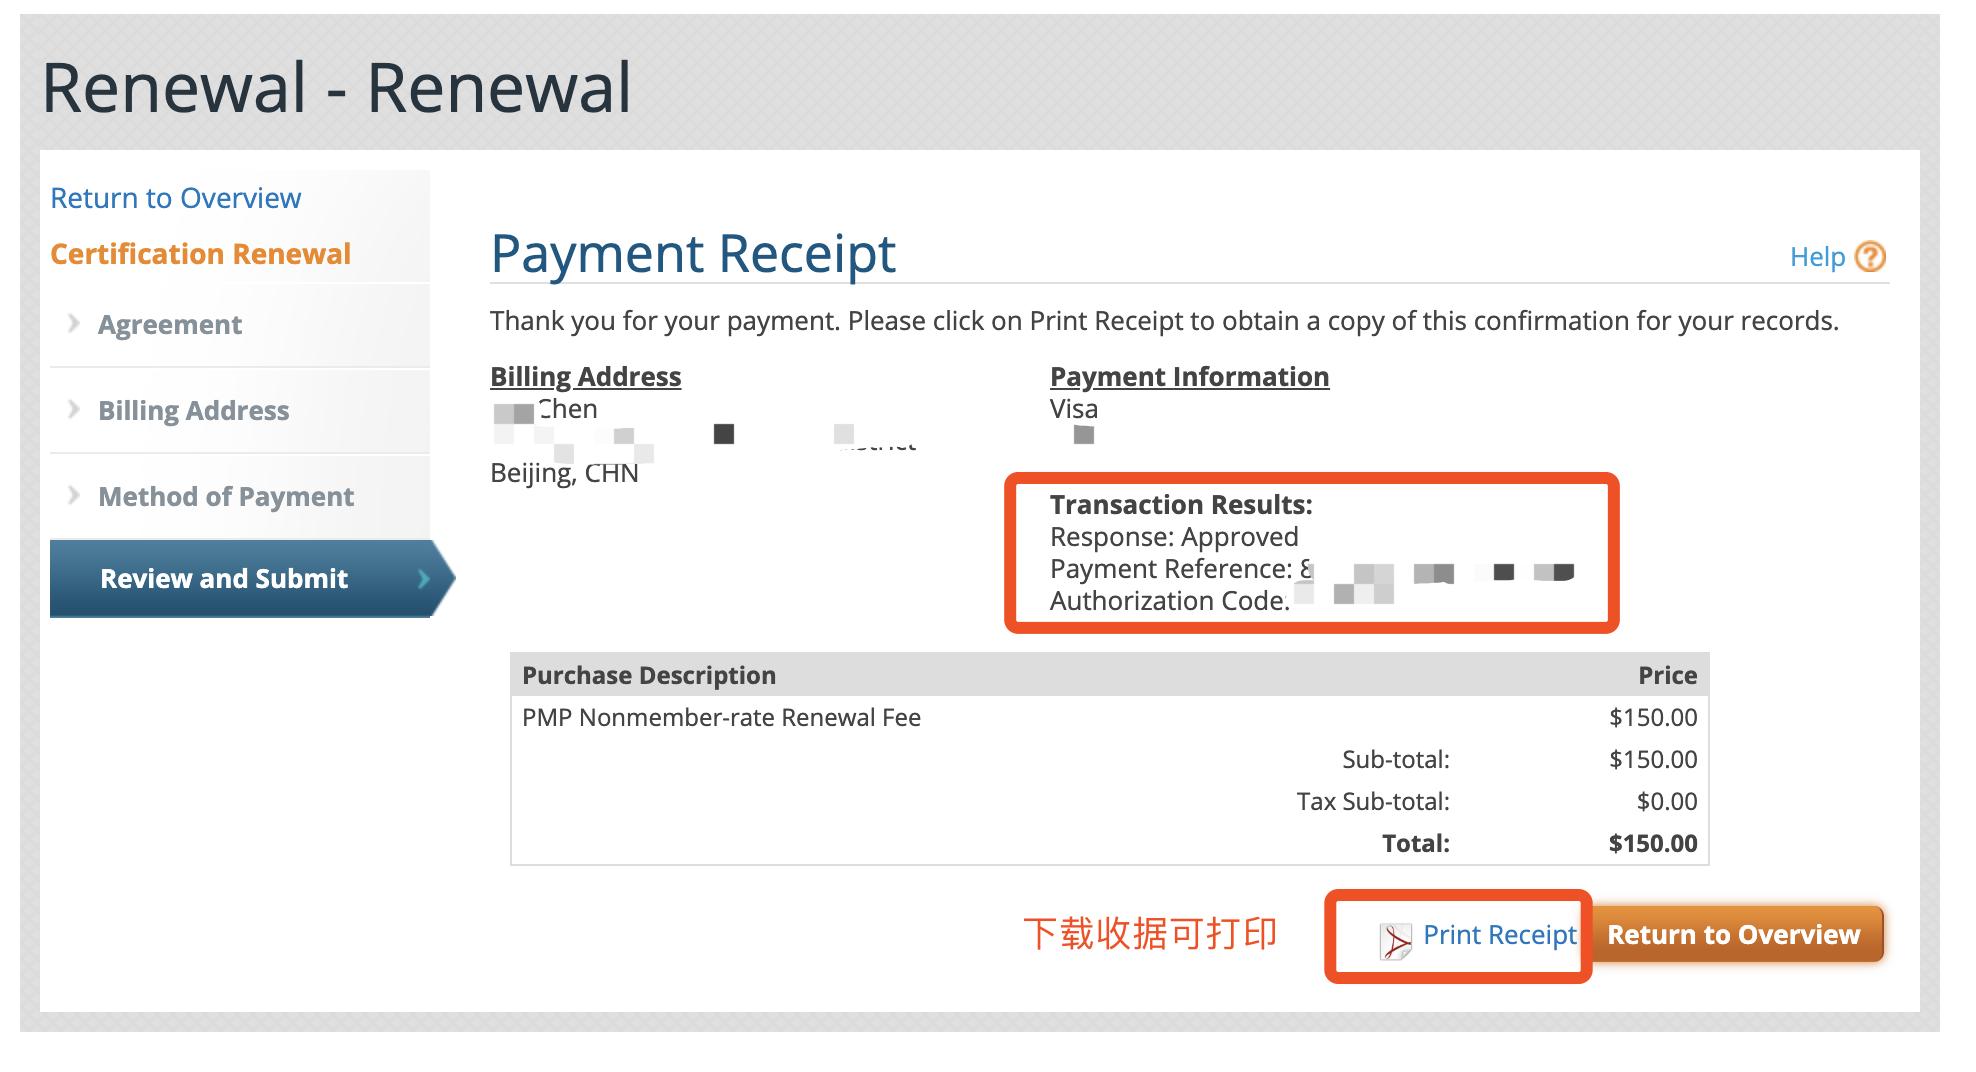This screenshot has height=1072, width=1976.
Task: Select the Transaction Results highlighted box
Action: point(1310,550)
